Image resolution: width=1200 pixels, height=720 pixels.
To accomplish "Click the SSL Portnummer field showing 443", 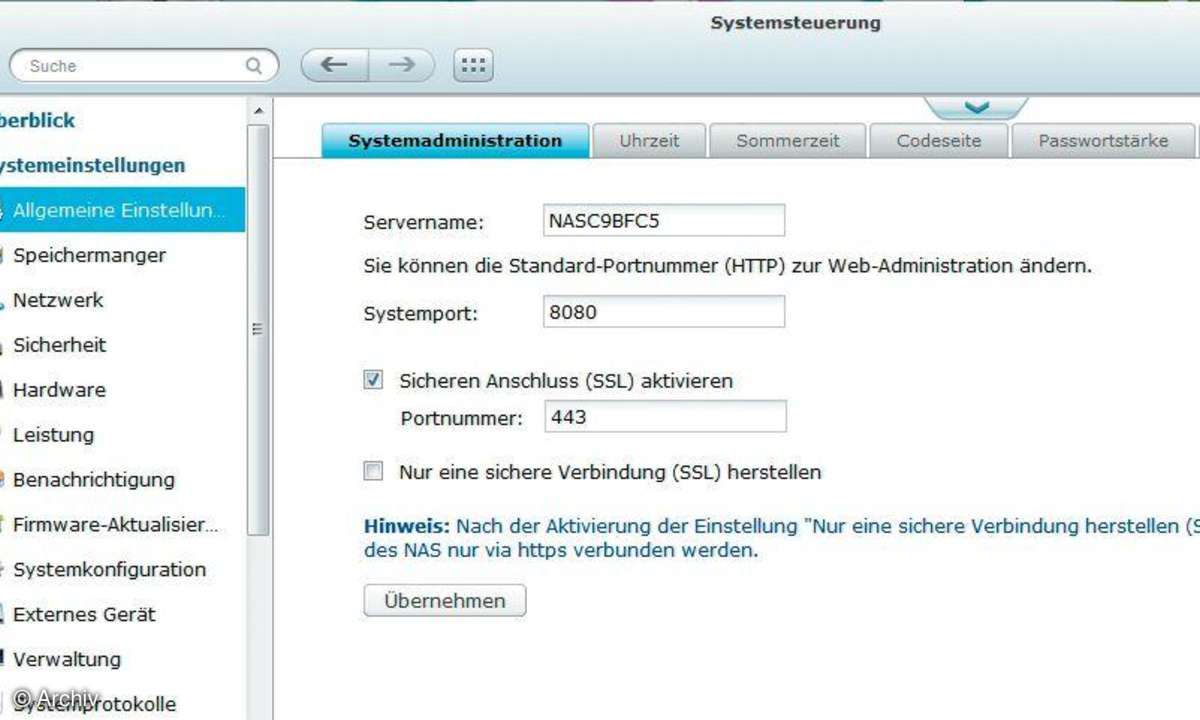I will coord(665,416).
